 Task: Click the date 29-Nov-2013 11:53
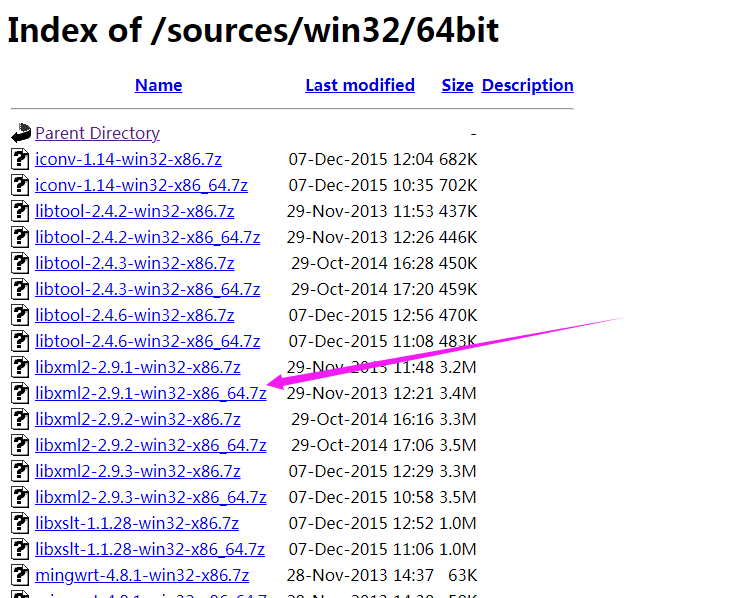[360, 212]
